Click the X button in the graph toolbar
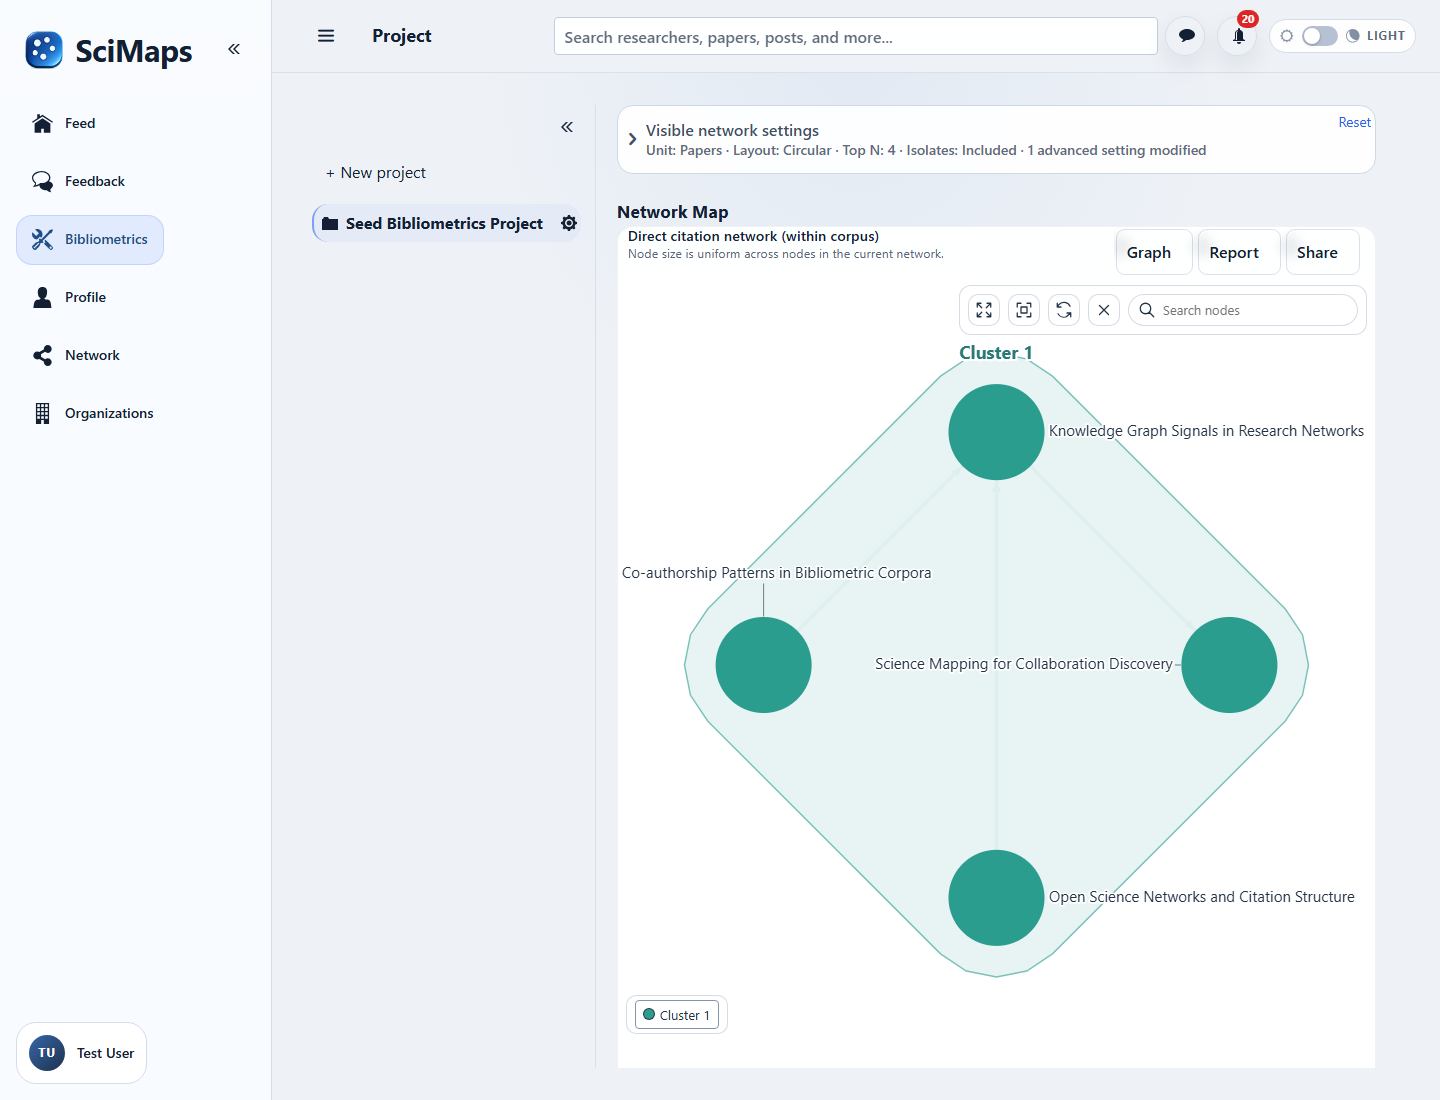The height and width of the screenshot is (1100, 1440). [1104, 310]
